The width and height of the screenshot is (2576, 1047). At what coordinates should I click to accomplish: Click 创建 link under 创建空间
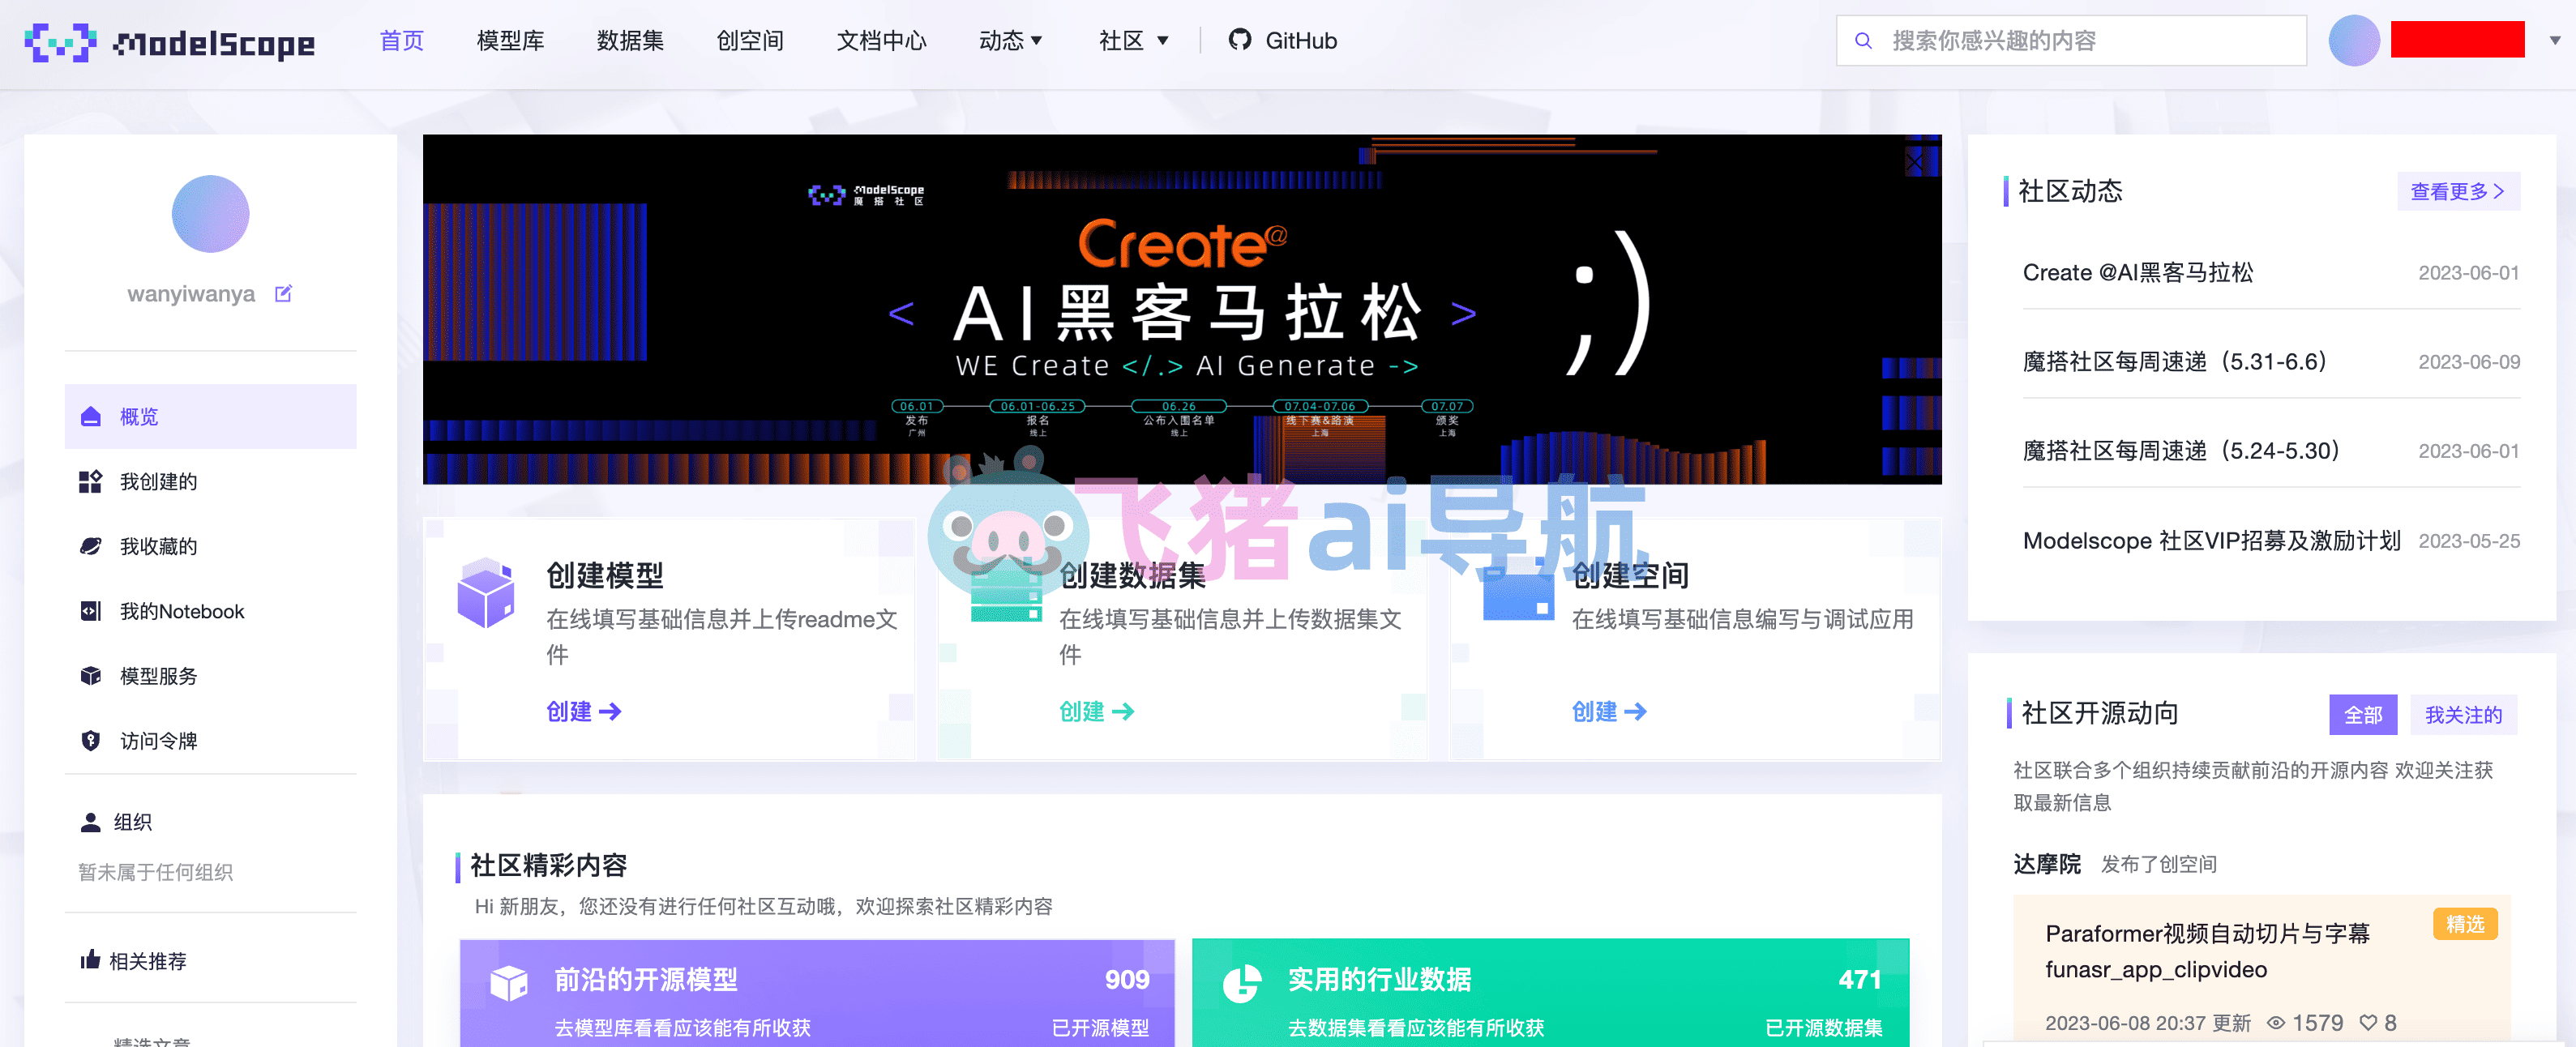(x=1609, y=711)
